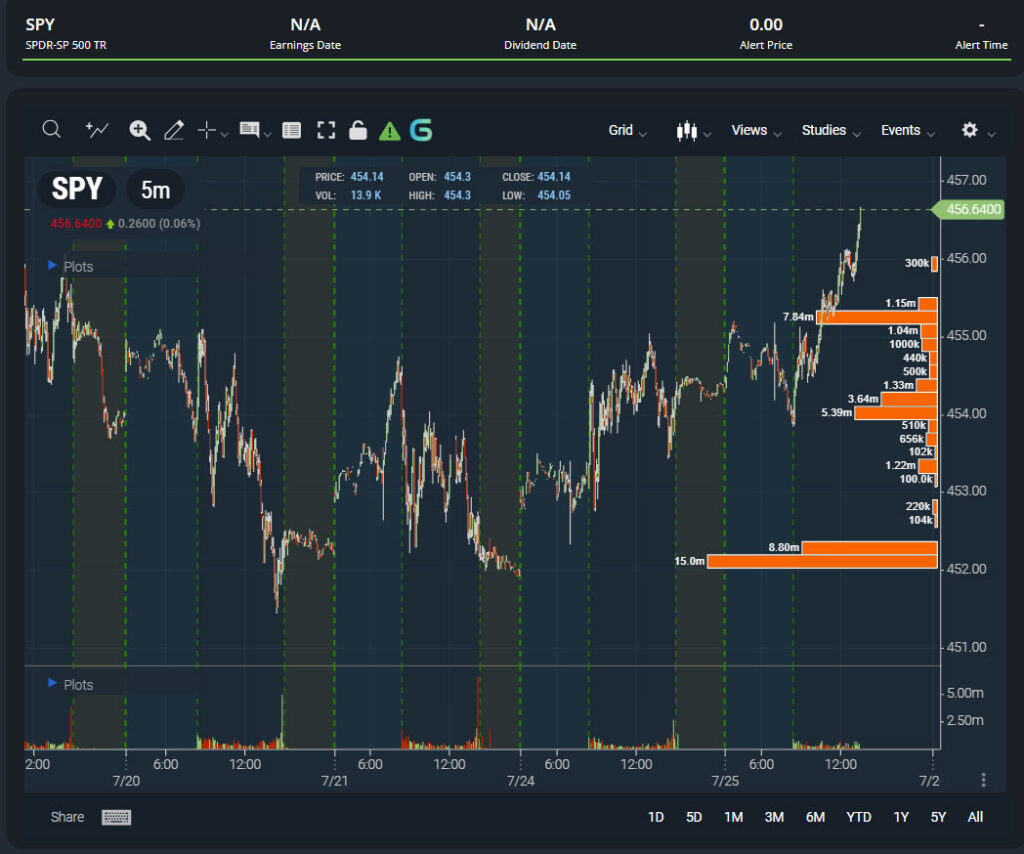Select the 1M time range

point(733,817)
